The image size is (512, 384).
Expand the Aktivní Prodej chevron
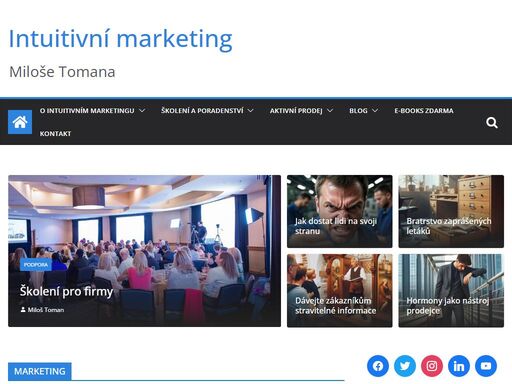point(330,110)
